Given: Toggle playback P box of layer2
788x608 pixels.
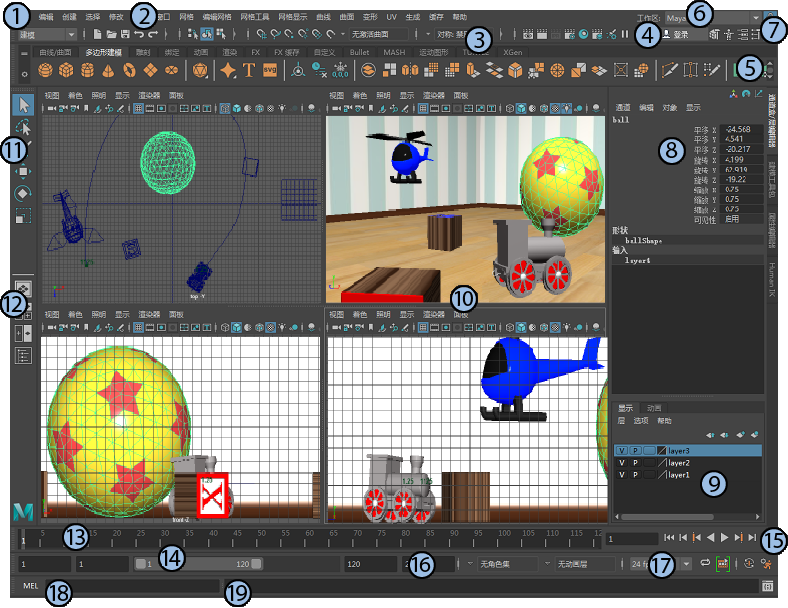Looking at the screenshot, I should coord(635,463).
